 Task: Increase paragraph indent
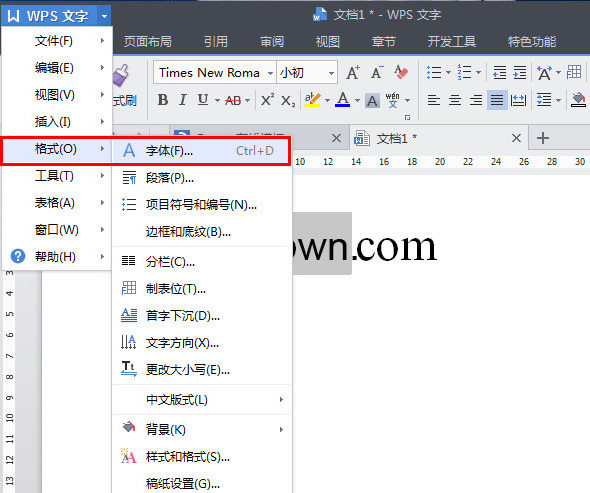click(520, 72)
